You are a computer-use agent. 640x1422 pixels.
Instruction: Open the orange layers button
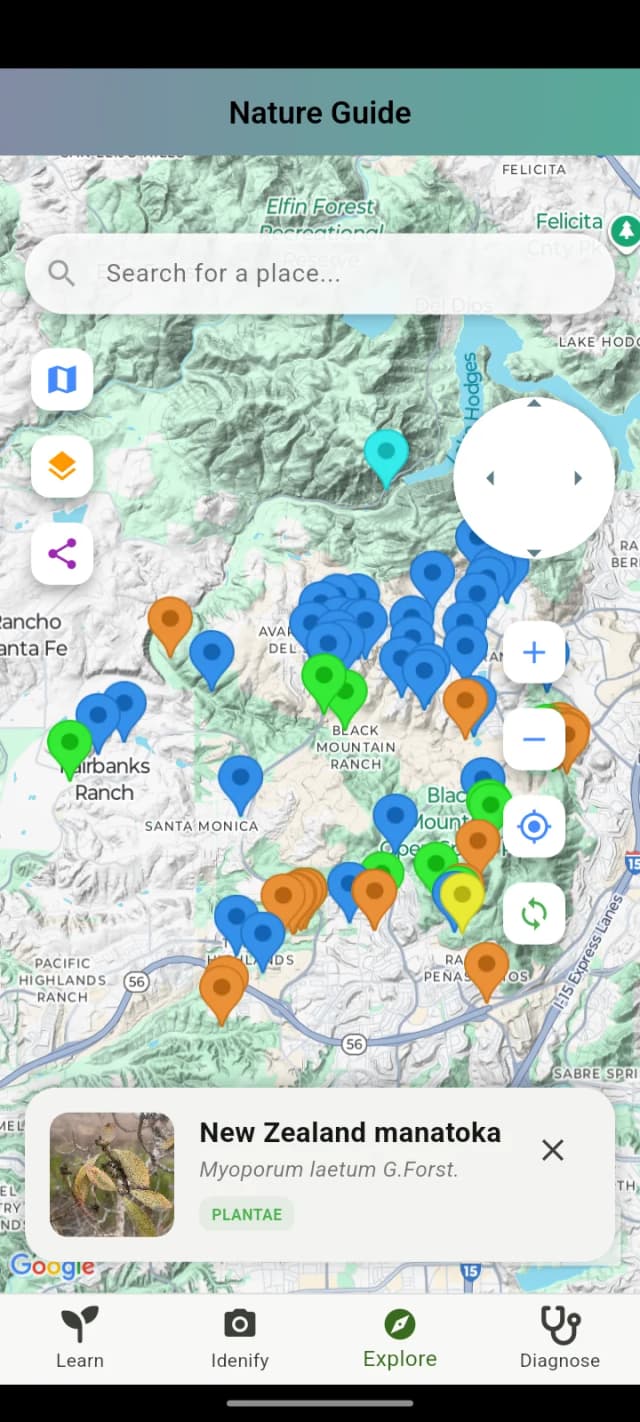click(x=62, y=467)
